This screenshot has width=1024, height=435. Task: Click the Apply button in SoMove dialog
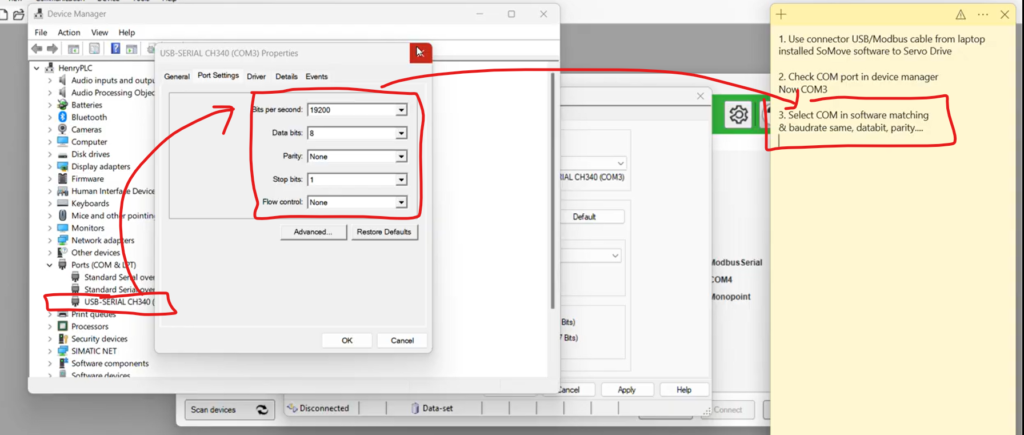point(627,389)
